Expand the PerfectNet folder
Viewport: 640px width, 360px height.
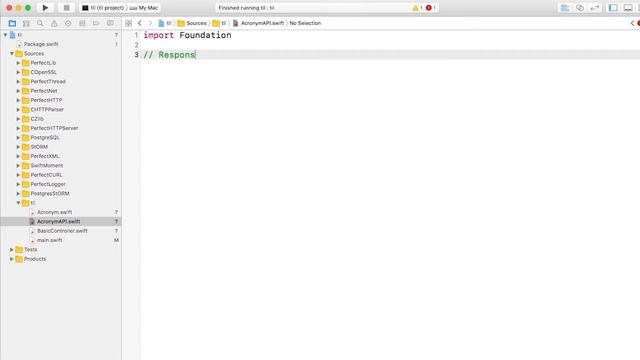(18, 91)
